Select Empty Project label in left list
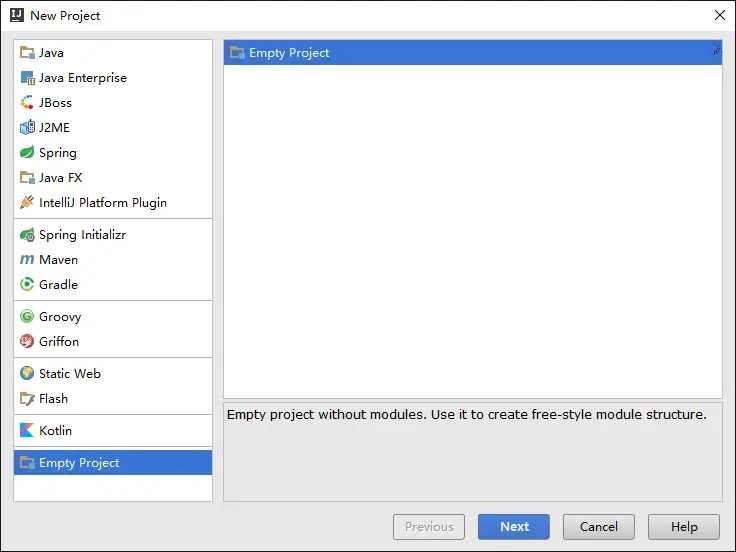 [79, 463]
